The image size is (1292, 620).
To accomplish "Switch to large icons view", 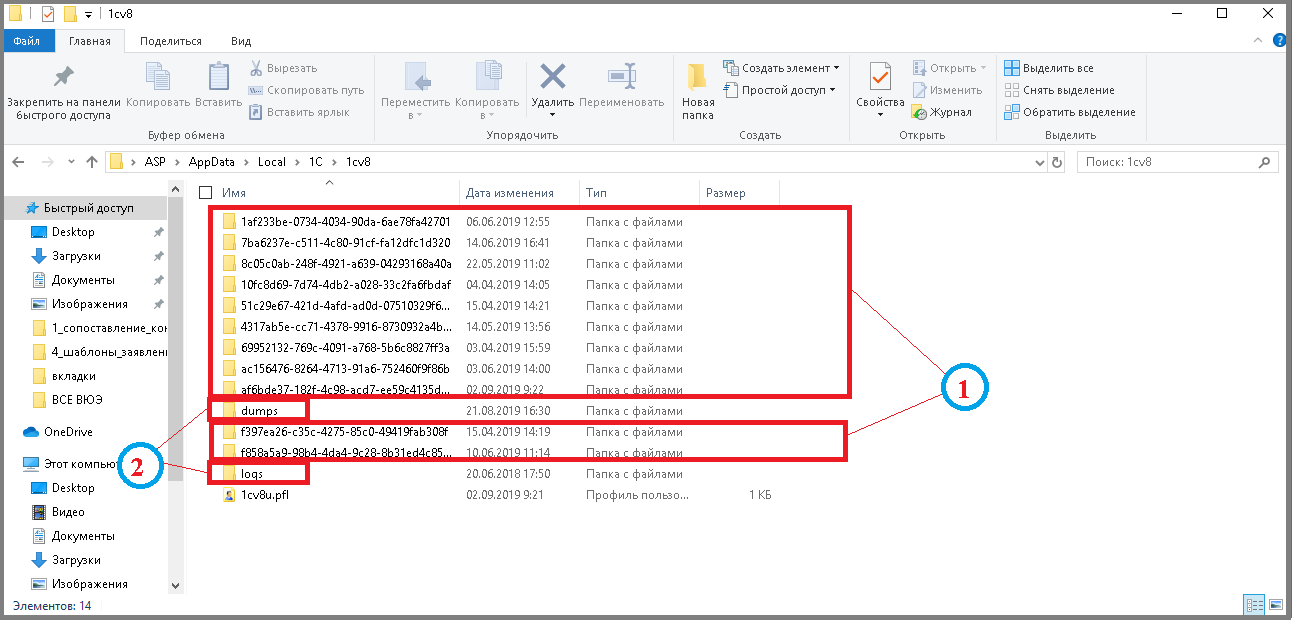I will coord(1275,605).
